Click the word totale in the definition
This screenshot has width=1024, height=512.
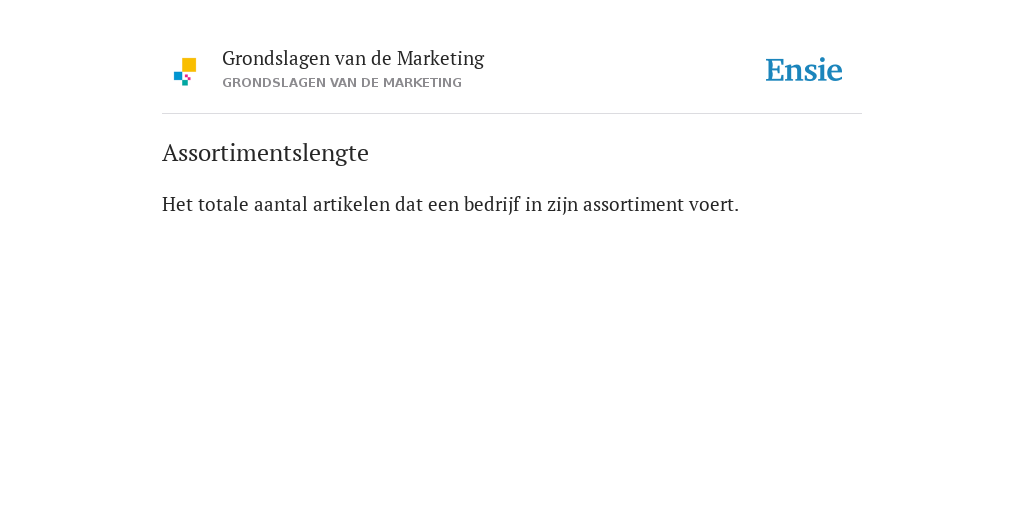click(x=223, y=204)
